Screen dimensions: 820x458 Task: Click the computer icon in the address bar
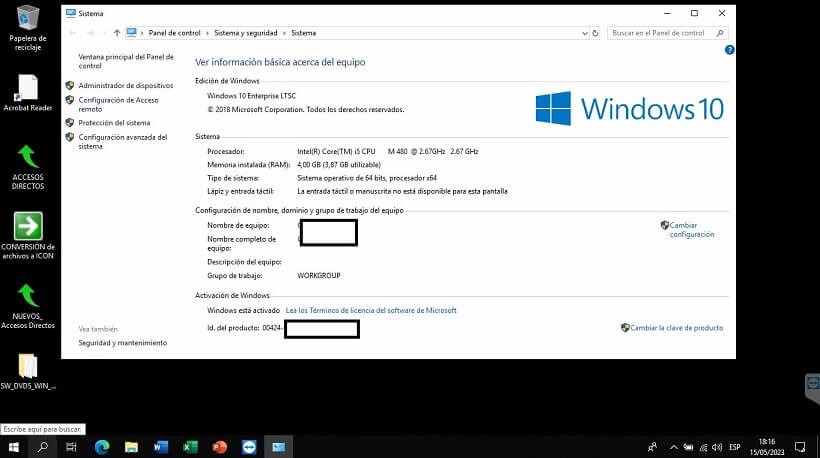tap(131, 32)
